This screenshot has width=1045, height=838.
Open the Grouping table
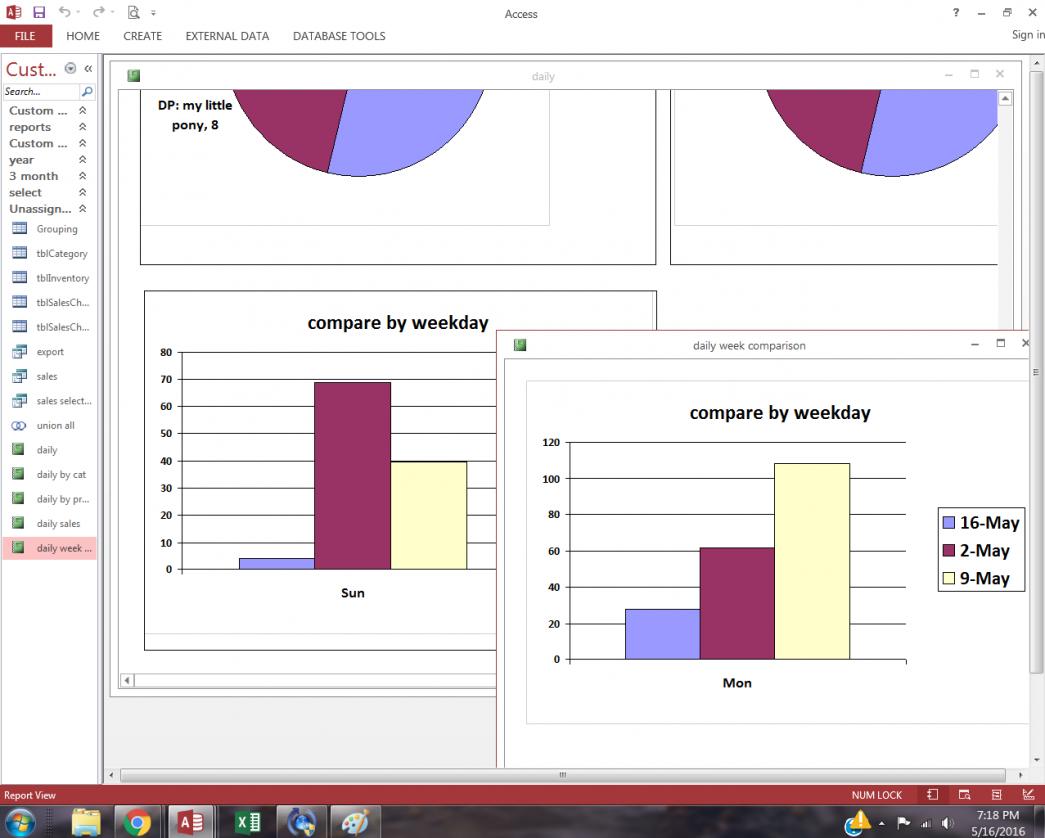click(x=50, y=229)
